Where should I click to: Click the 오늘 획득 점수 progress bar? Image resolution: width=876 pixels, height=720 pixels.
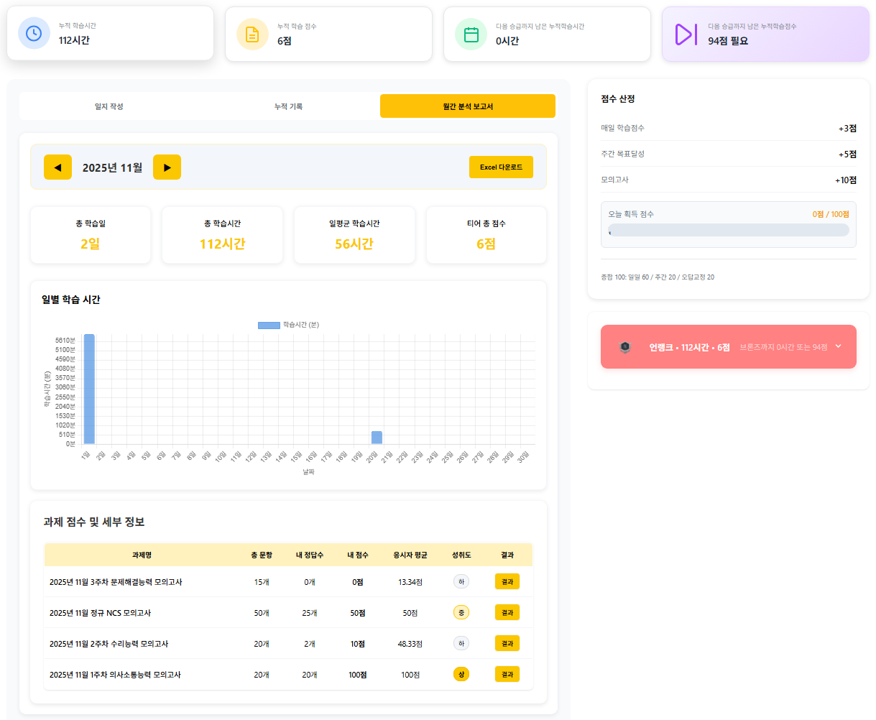pyautogui.click(x=728, y=230)
